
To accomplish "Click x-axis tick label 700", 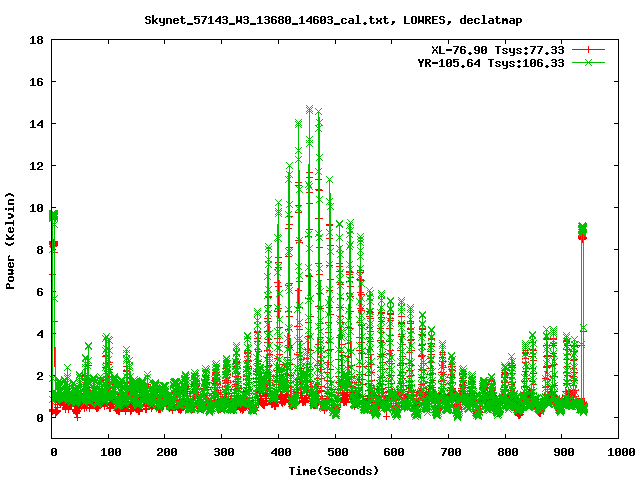I will point(451,452).
